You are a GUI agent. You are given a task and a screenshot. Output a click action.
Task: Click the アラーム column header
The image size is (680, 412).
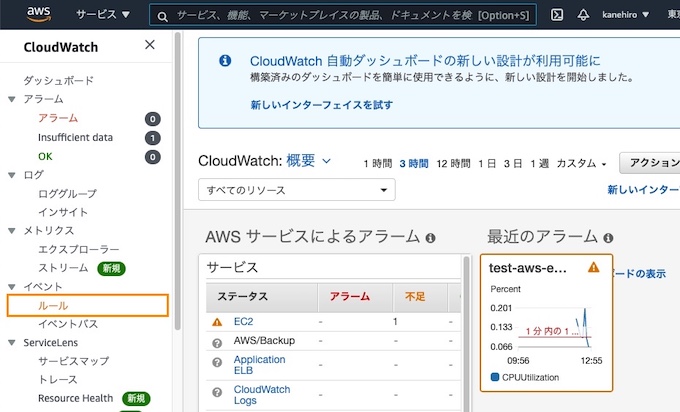pos(355,297)
